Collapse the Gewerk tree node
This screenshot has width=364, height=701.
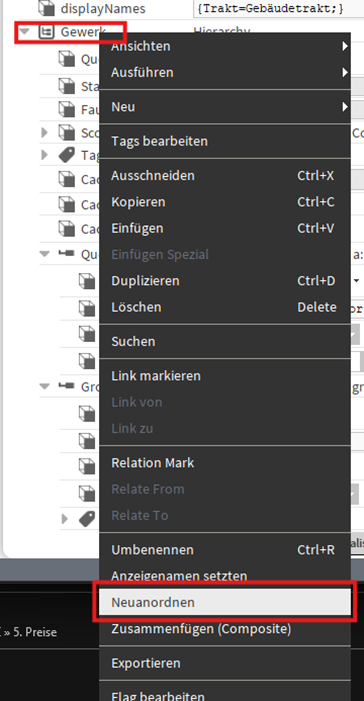25,32
